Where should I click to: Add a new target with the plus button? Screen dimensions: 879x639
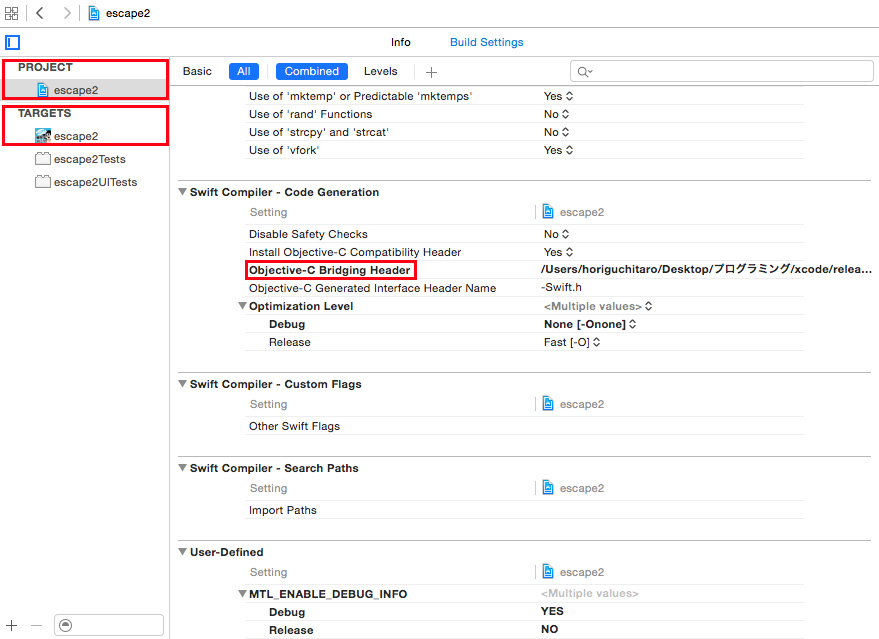point(12,625)
